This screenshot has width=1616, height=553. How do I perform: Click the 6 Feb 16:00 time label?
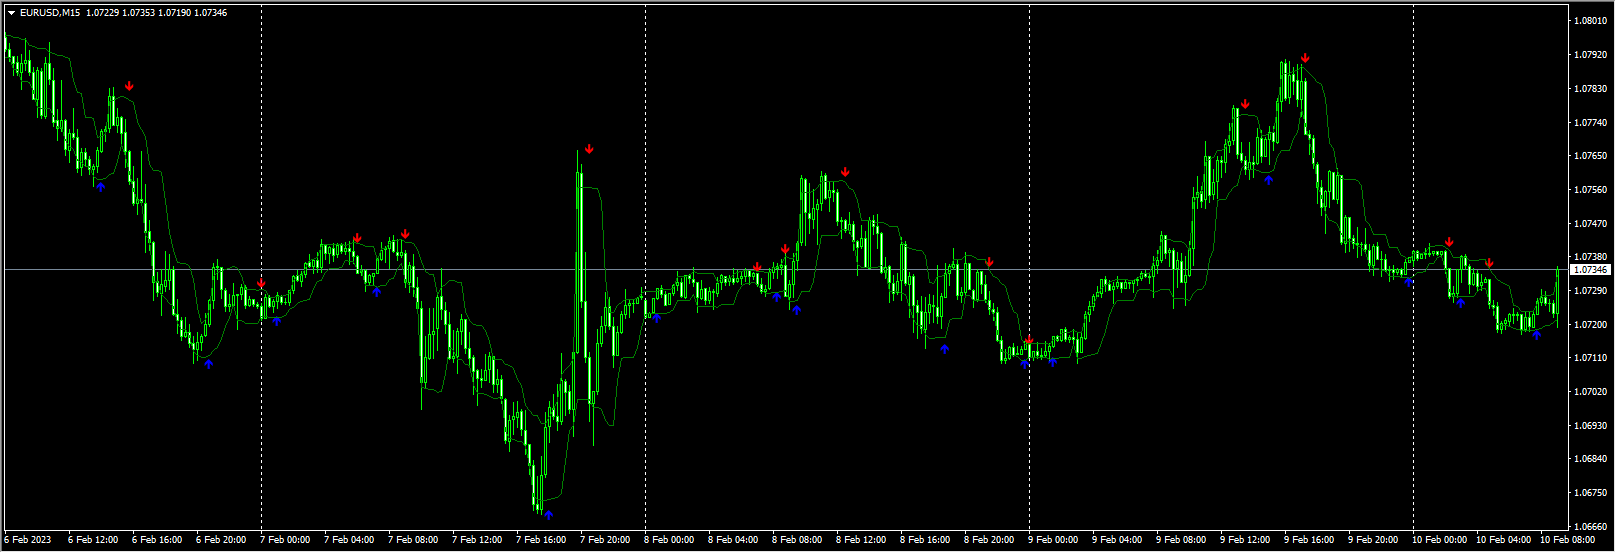157,540
